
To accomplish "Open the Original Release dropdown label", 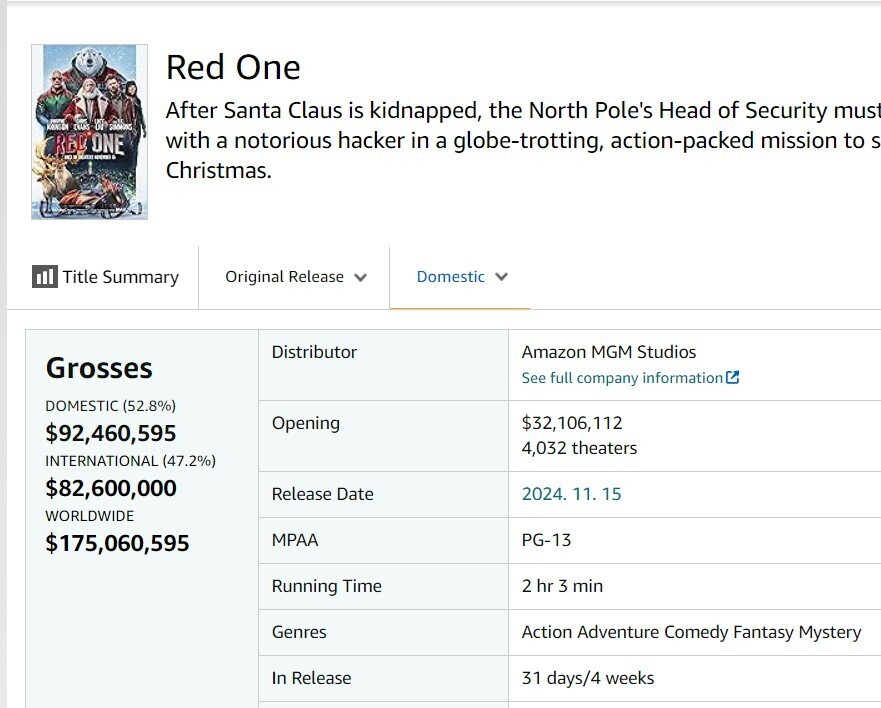I will (x=284, y=277).
